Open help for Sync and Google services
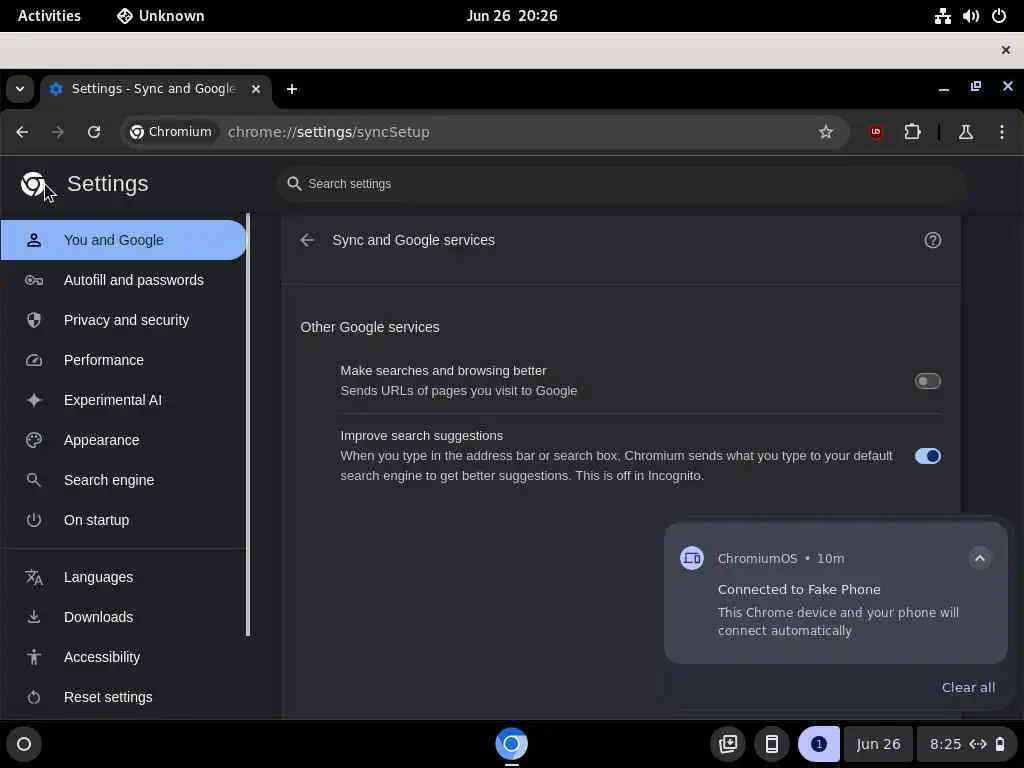 [933, 240]
